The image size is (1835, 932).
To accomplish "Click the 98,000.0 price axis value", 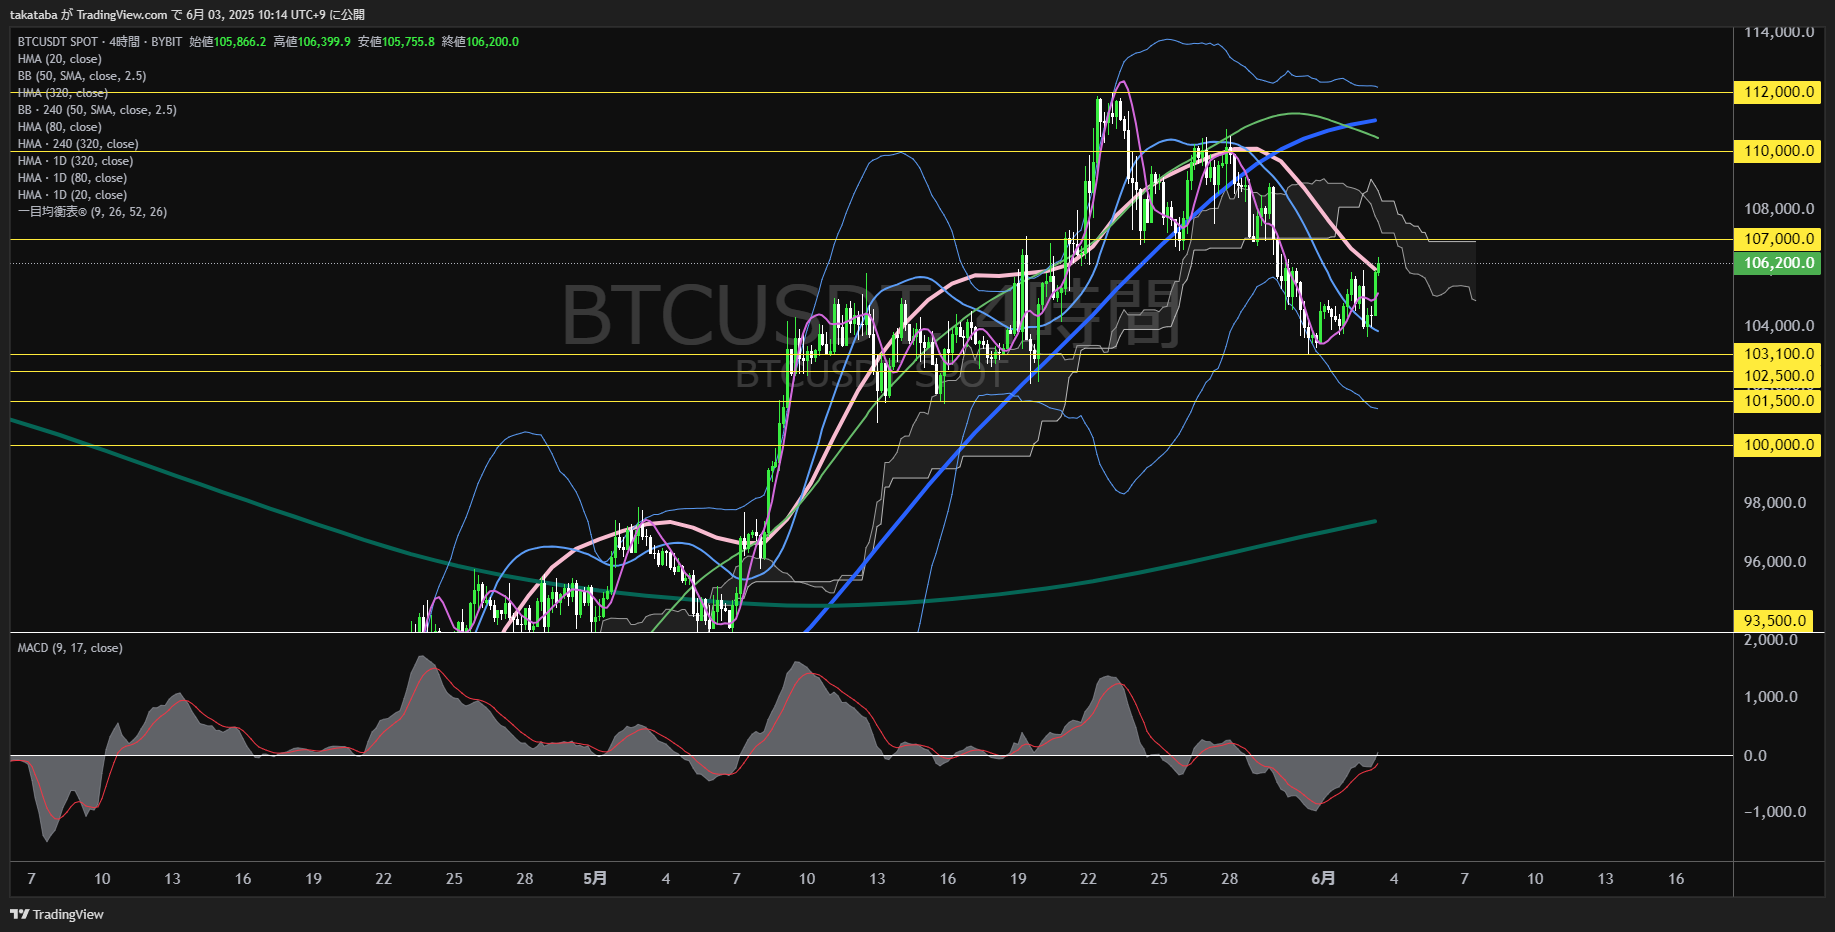I will pyautogui.click(x=1775, y=503).
